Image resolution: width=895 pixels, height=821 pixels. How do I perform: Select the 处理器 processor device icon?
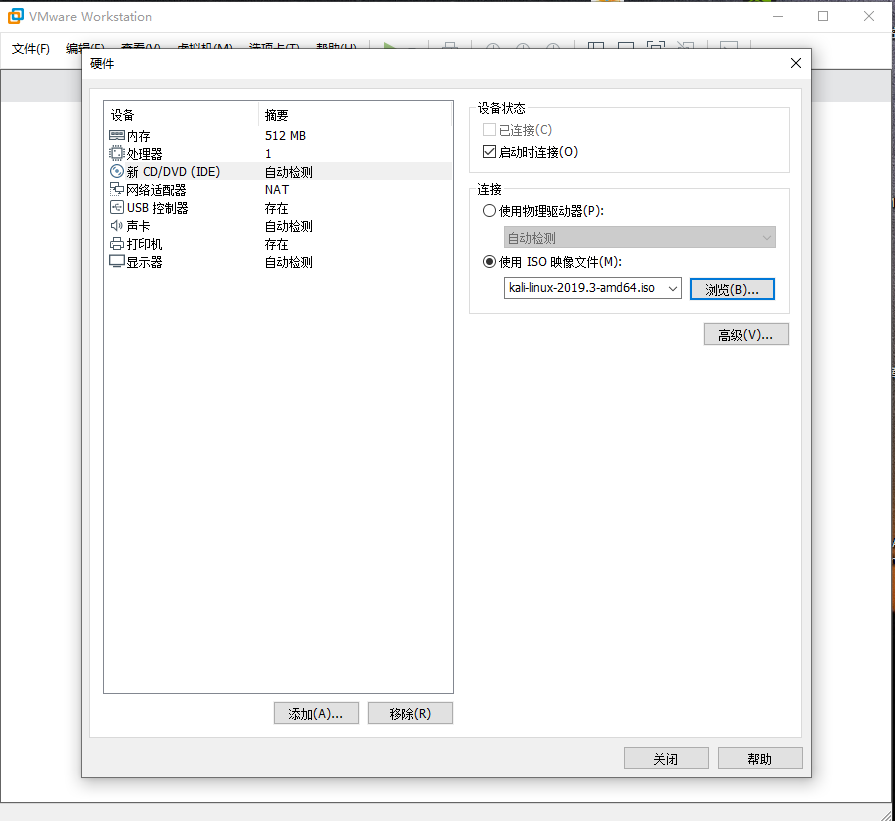coord(116,153)
